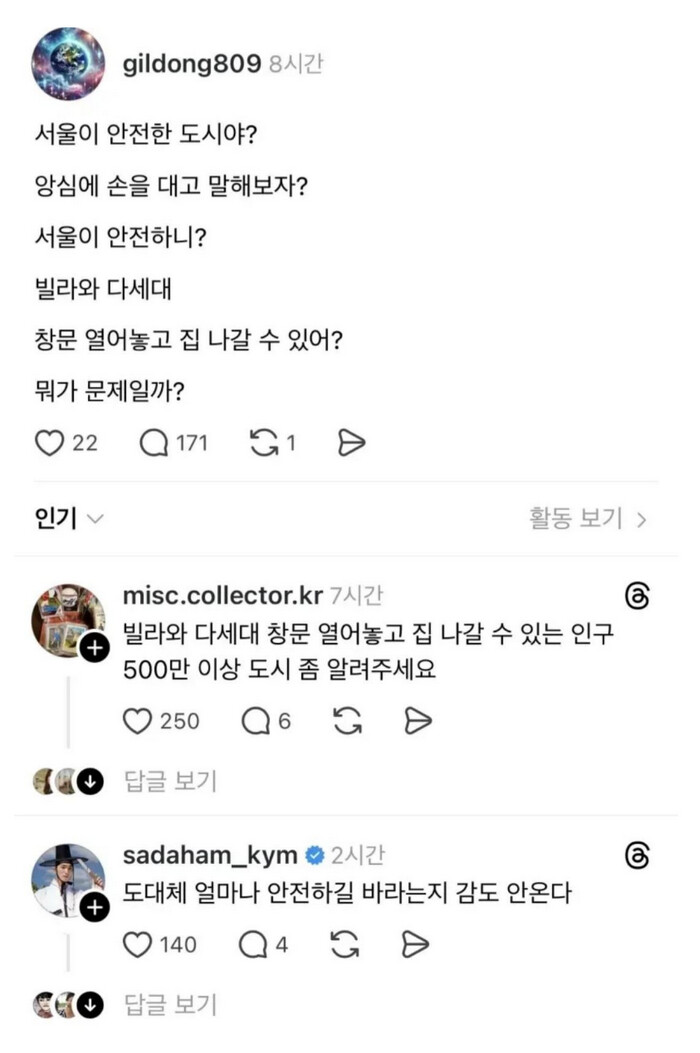Follow misc.collector.kr using plus badge

[x=93, y=650]
